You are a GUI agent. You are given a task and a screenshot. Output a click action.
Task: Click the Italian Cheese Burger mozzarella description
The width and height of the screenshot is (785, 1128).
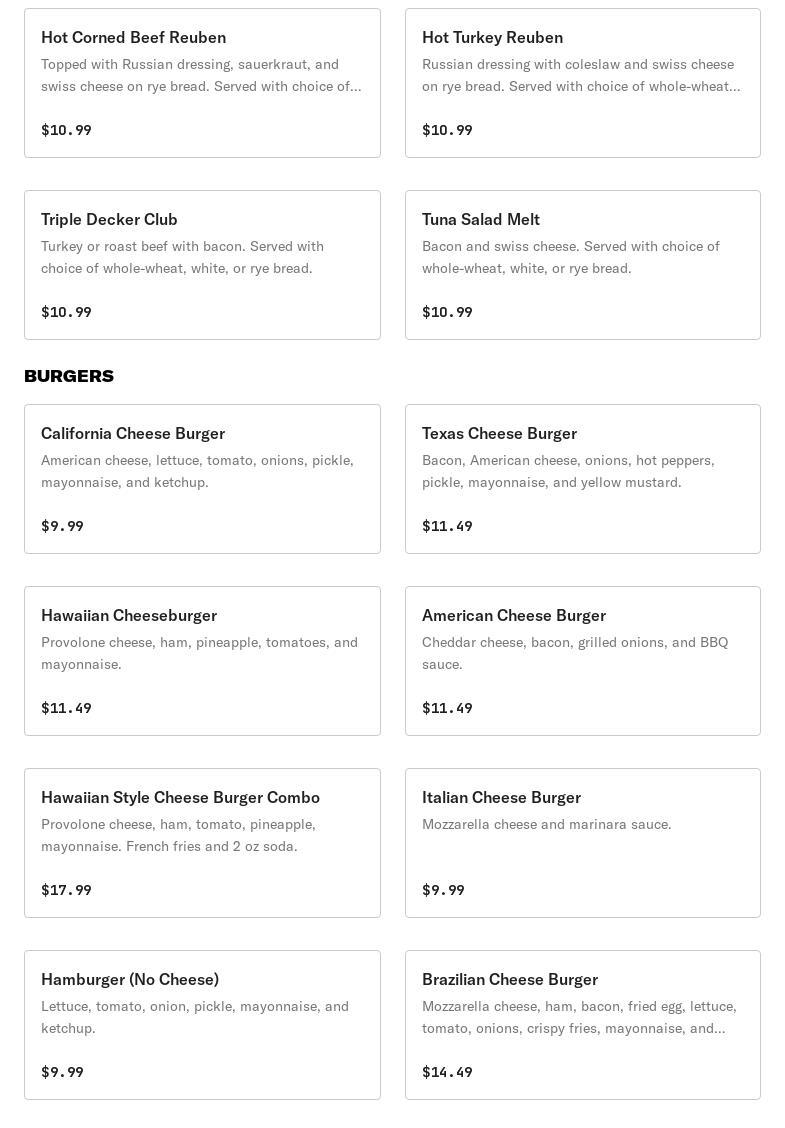click(x=546, y=824)
